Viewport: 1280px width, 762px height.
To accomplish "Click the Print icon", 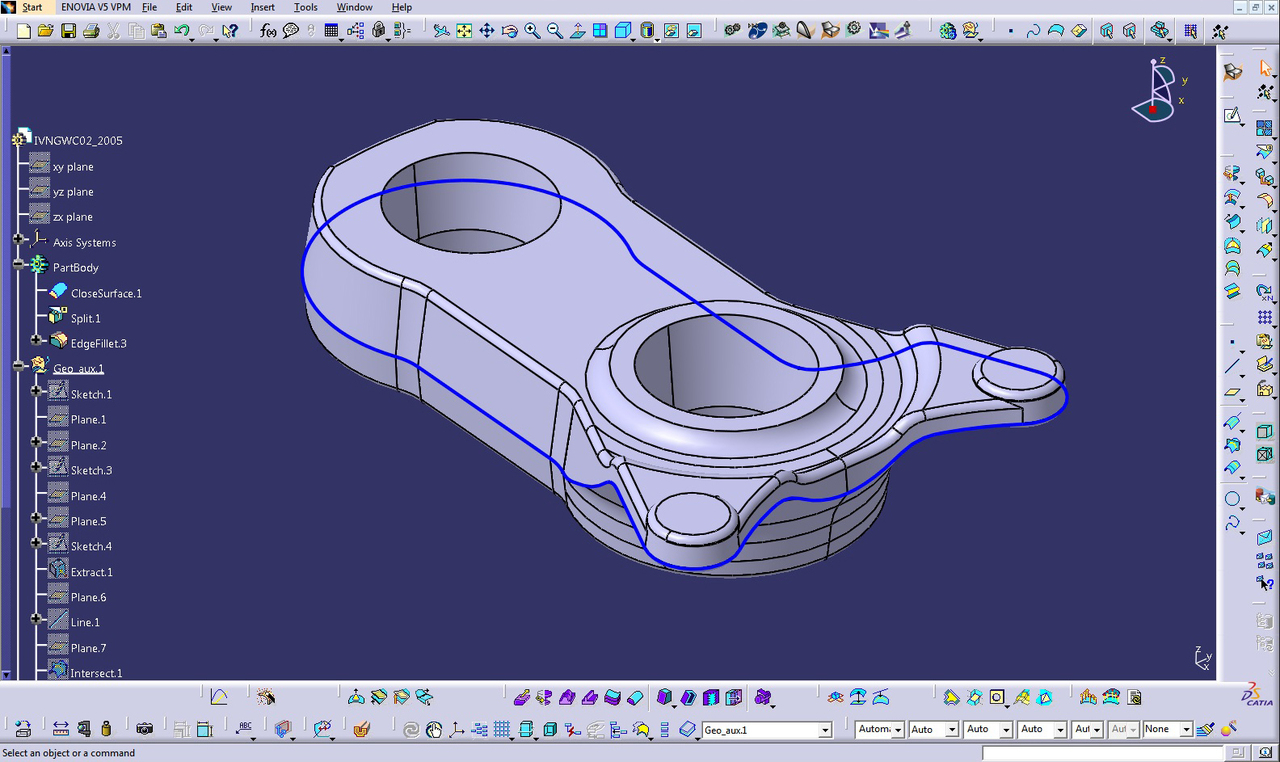I will pyautogui.click(x=91, y=31).
